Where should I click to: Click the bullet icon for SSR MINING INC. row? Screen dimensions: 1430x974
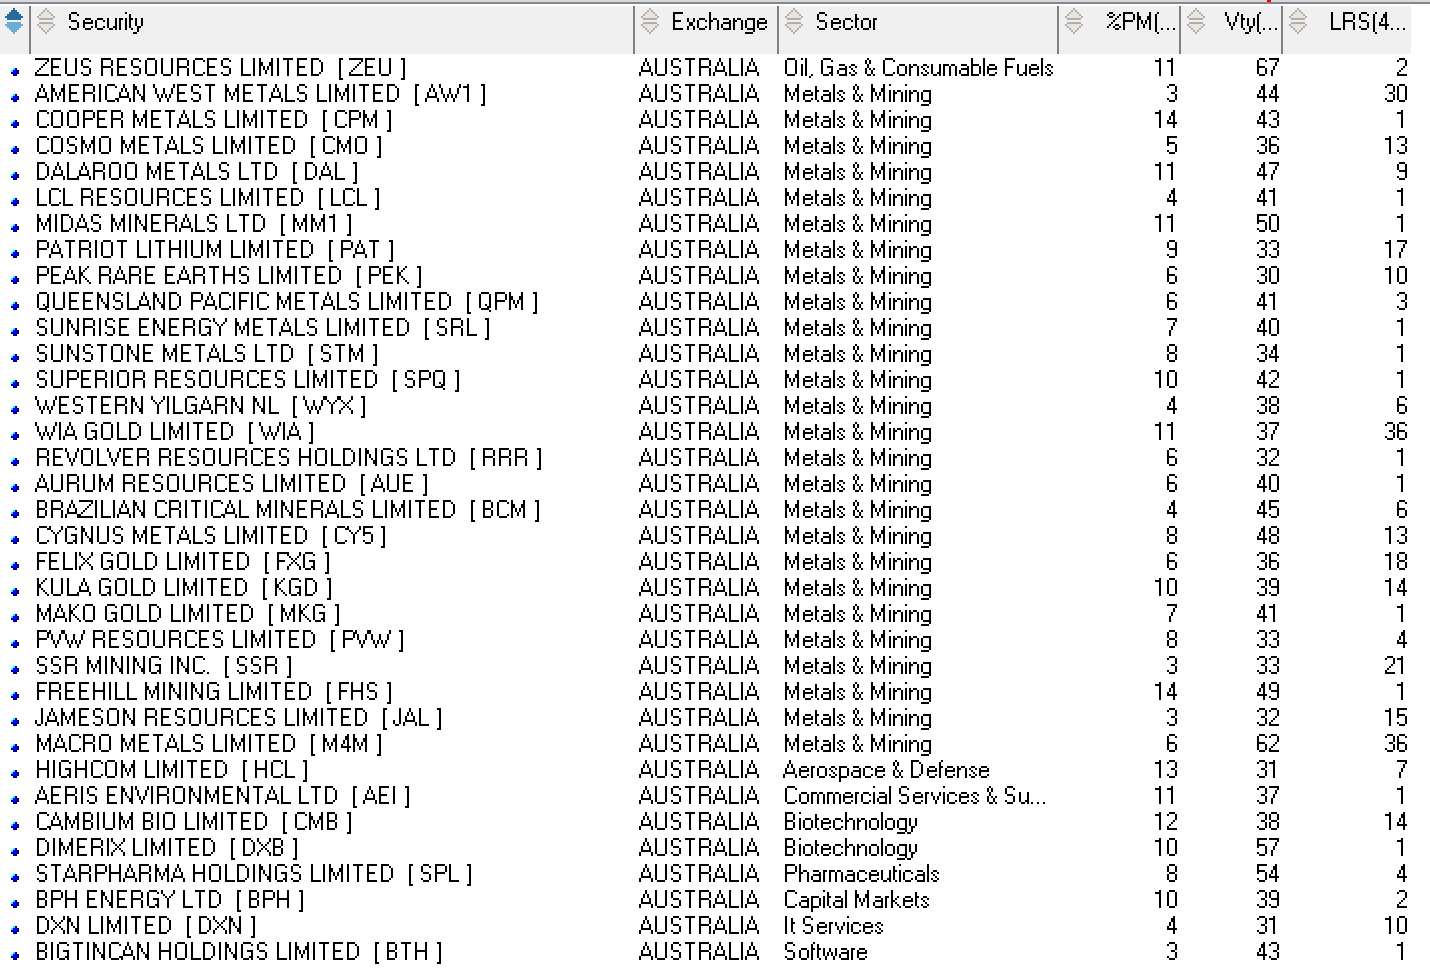pos(15,670)
